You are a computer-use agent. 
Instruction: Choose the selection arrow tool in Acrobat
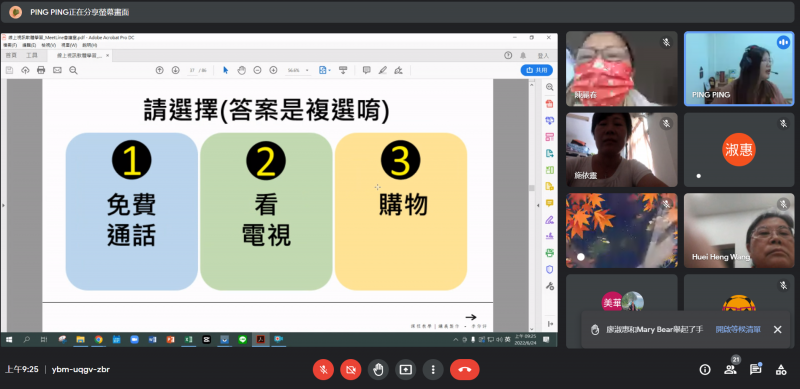click(226, 70)
